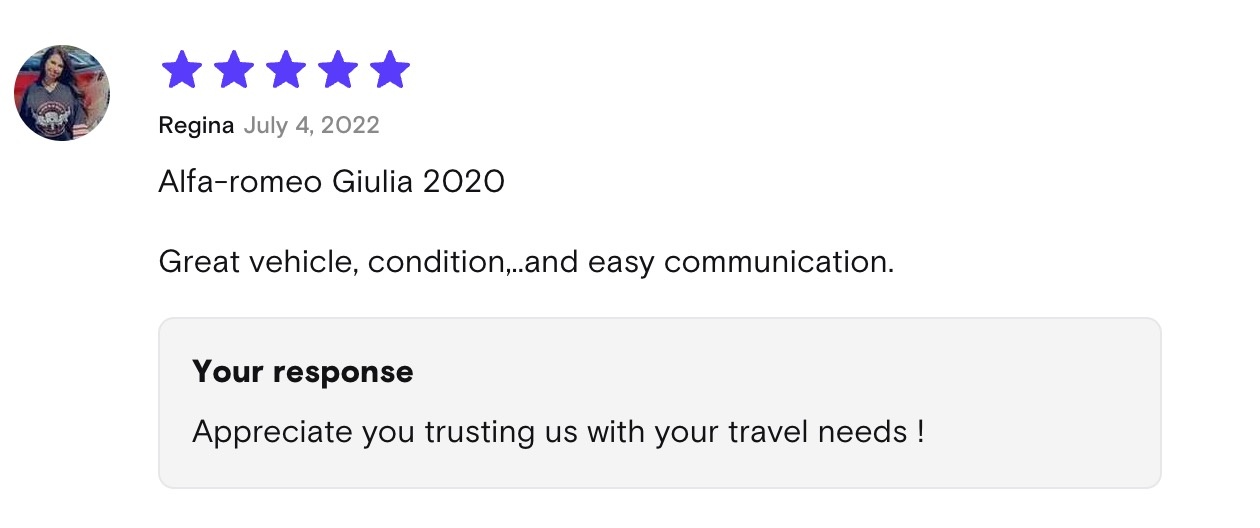Viewport: 1260px width, 528px height.
Task: Click the fourth purple rating star
Action: pyautogui.click(x=338, y=71)
